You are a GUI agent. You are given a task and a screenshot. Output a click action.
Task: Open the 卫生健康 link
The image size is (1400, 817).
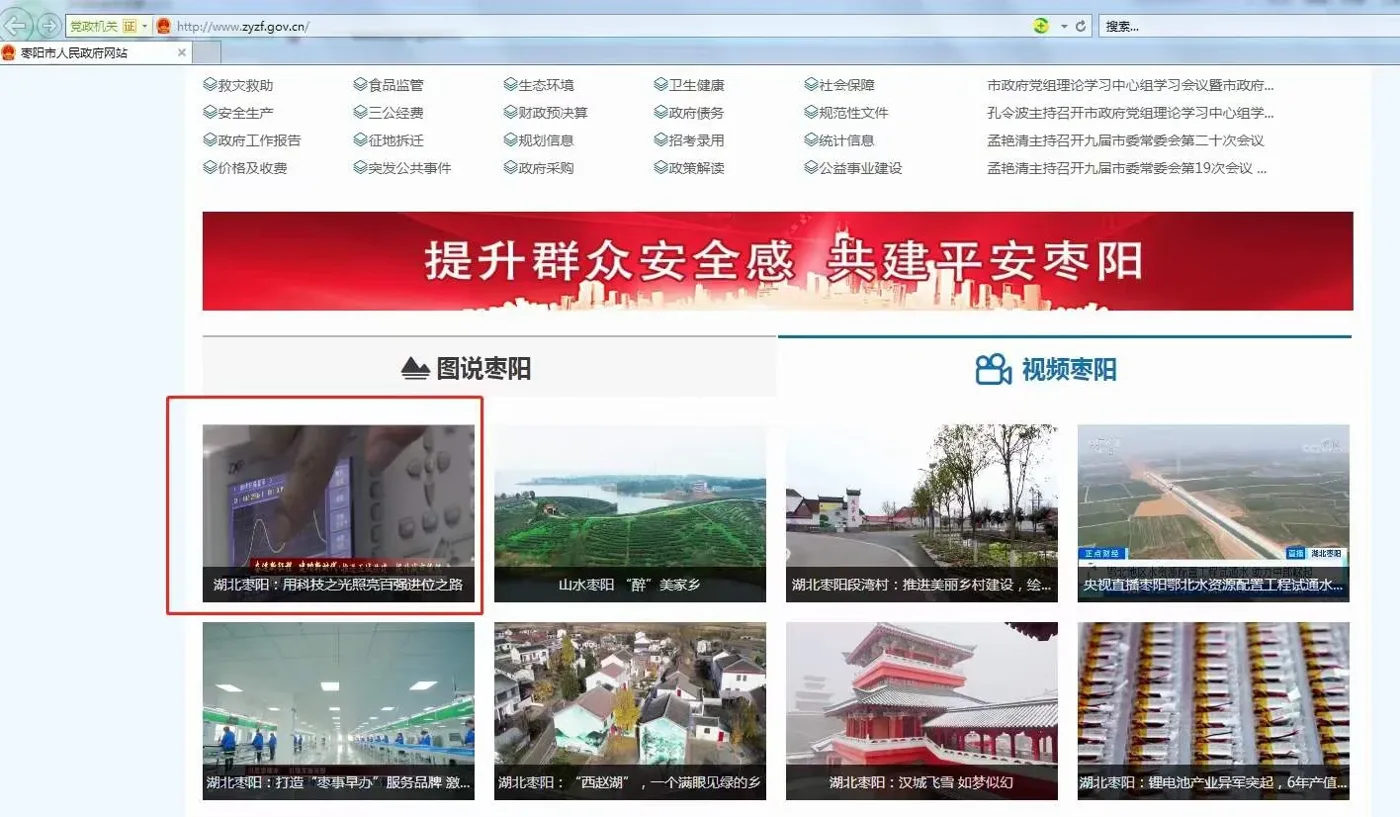[x=696, y=85]
